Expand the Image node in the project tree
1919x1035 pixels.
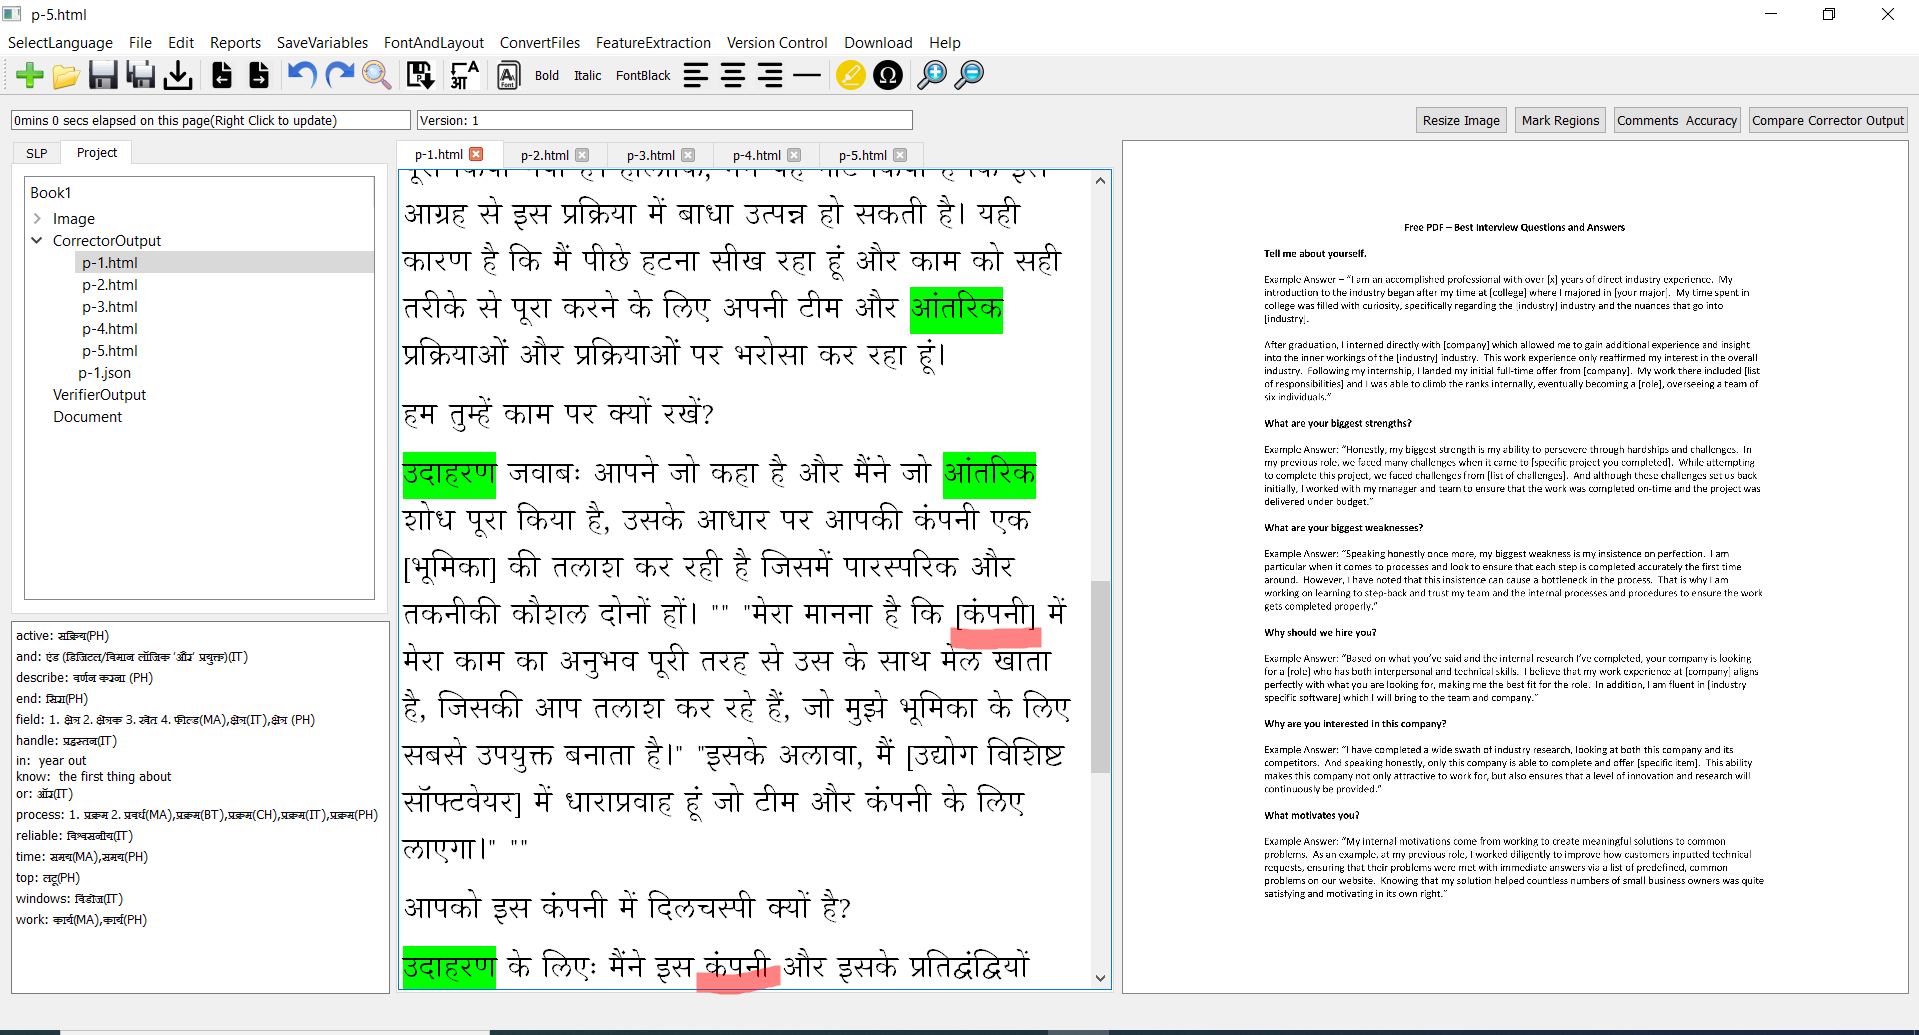(40, 218)
